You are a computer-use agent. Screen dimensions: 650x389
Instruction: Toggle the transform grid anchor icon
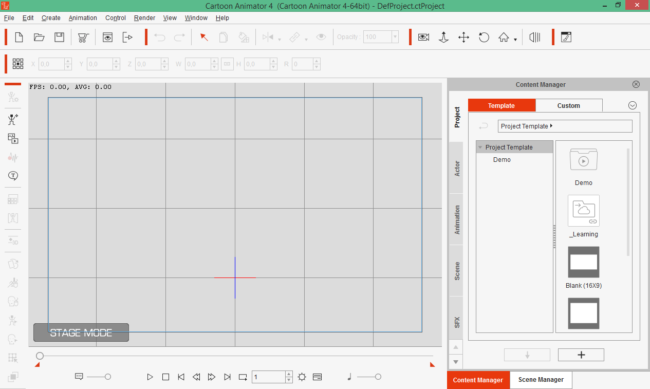point(18,63)
